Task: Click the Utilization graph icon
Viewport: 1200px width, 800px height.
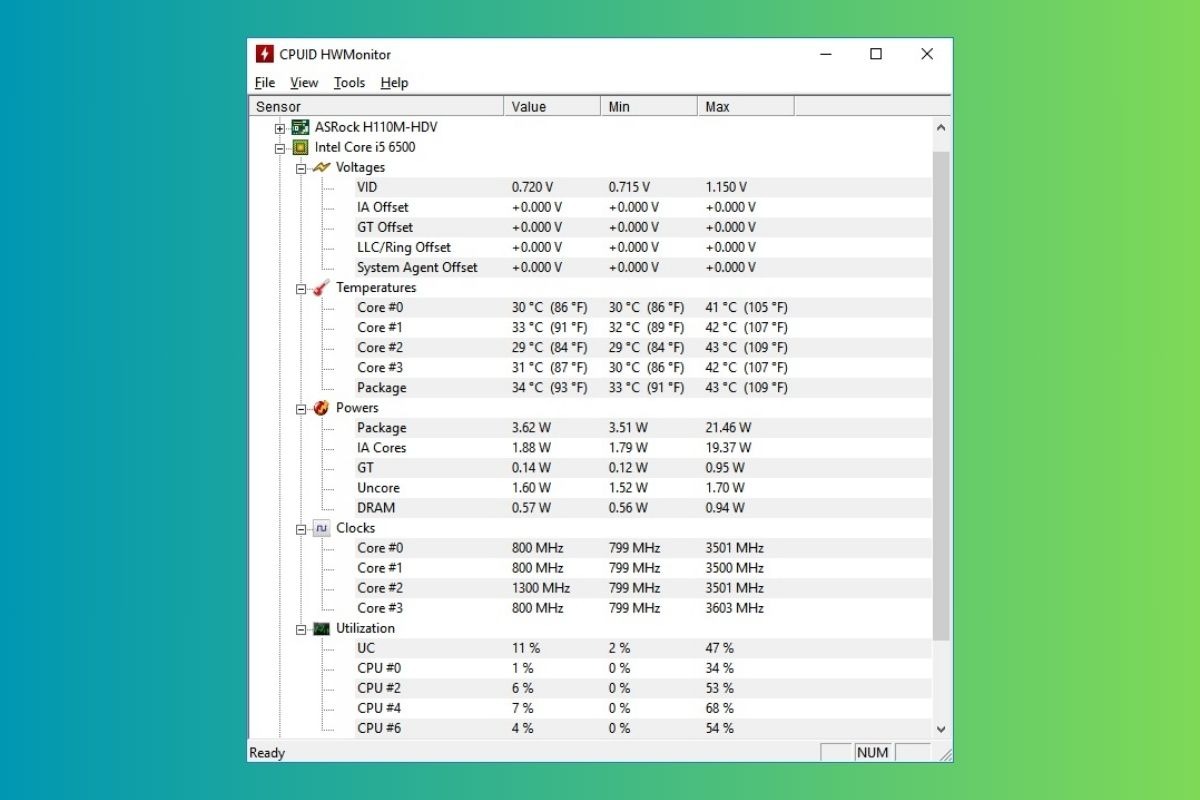Action: [x=321, y=628]
